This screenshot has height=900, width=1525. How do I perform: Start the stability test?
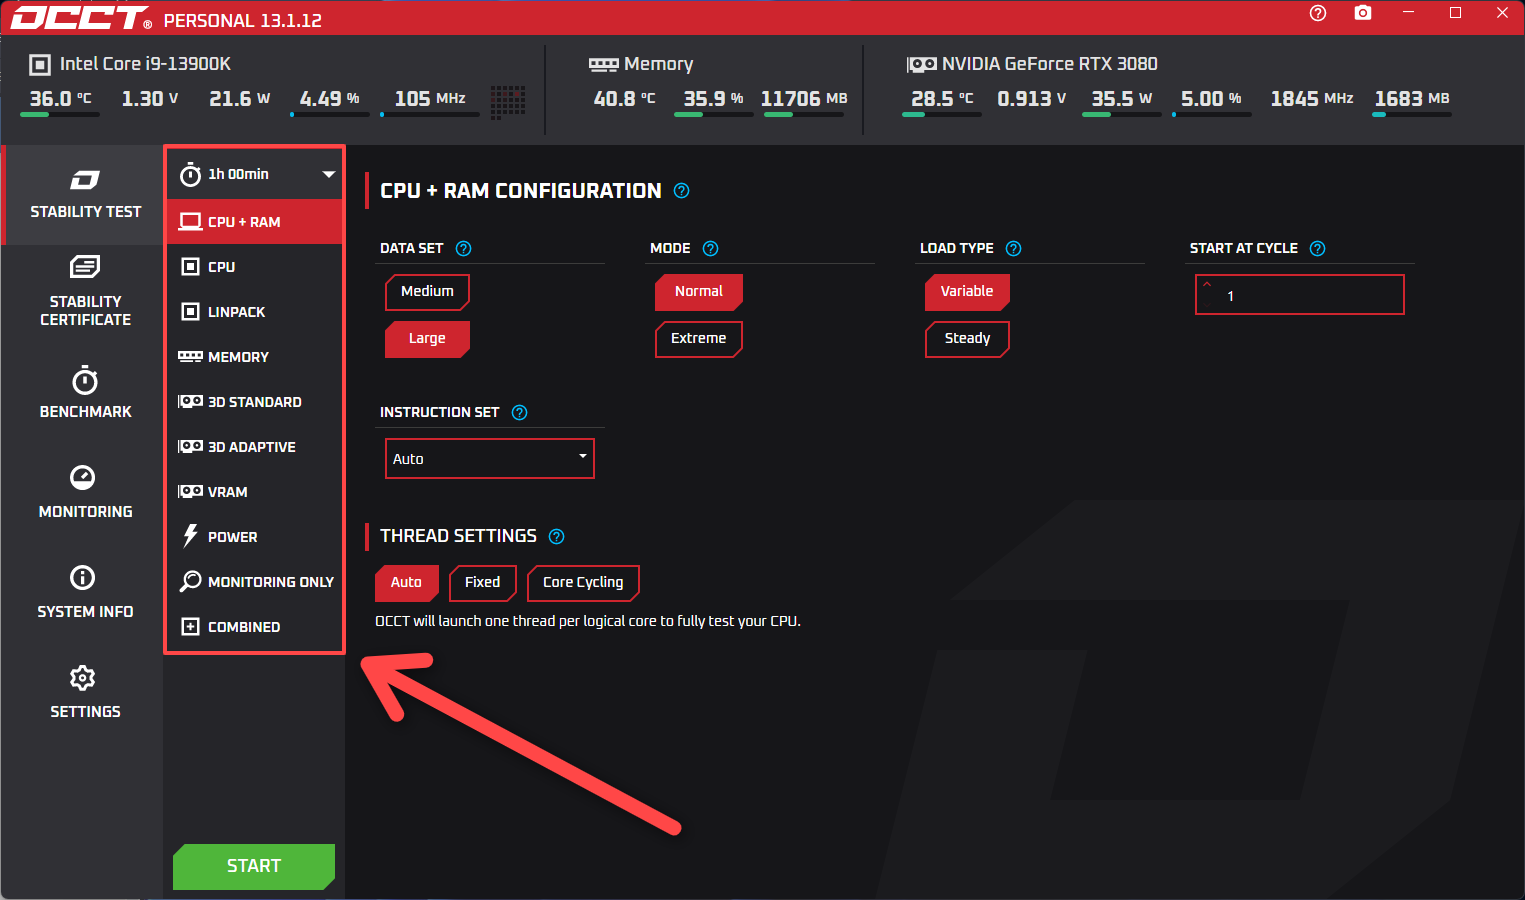click(x=254, y=866)
